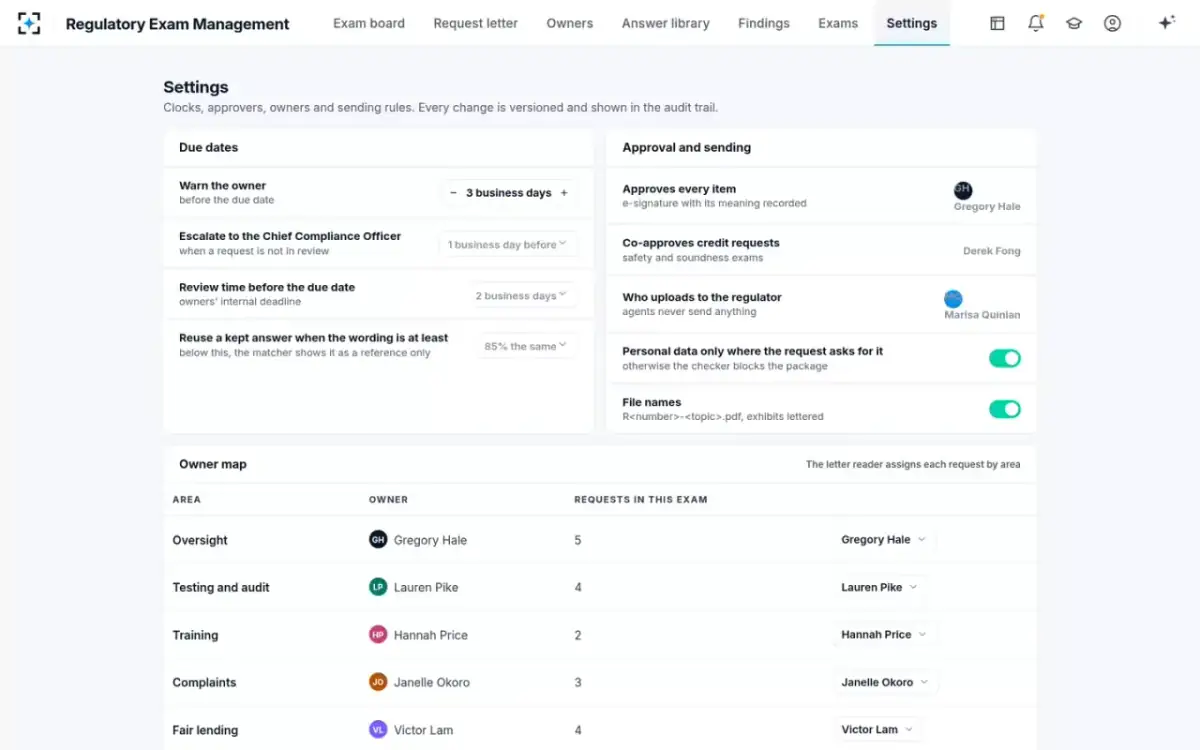The width and height of the screenshot is (1200, 750).
Task: Click the LP avatar in Testing and audit row
Action: tap(378, 587)
